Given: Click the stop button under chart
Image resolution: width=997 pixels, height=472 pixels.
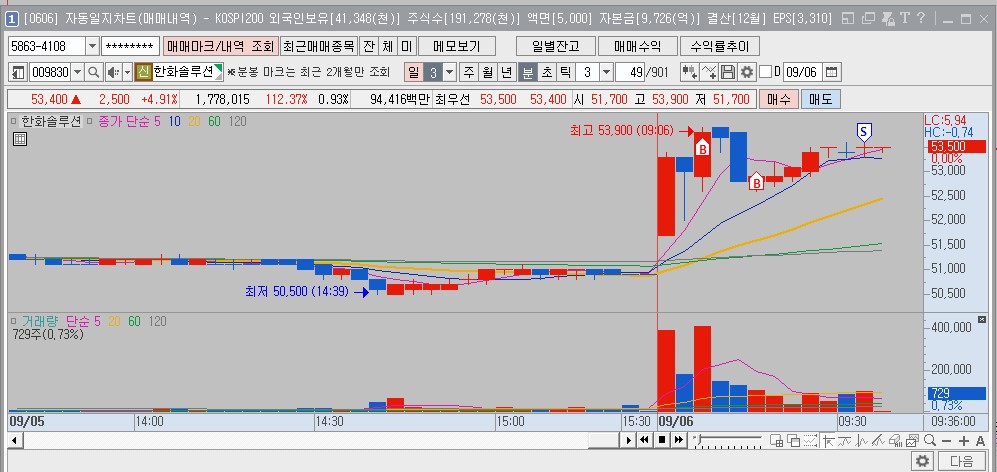Looking at the screenshot, I should pos(662,440).
